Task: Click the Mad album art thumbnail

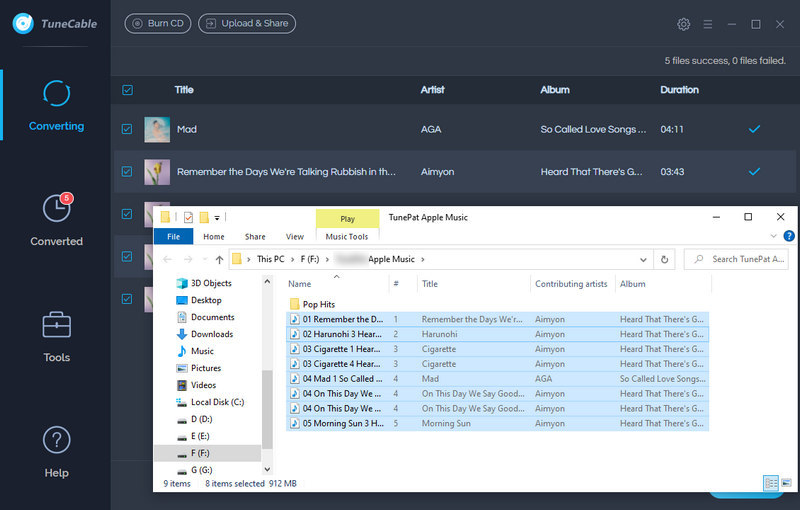Action: tap(157, 130)
